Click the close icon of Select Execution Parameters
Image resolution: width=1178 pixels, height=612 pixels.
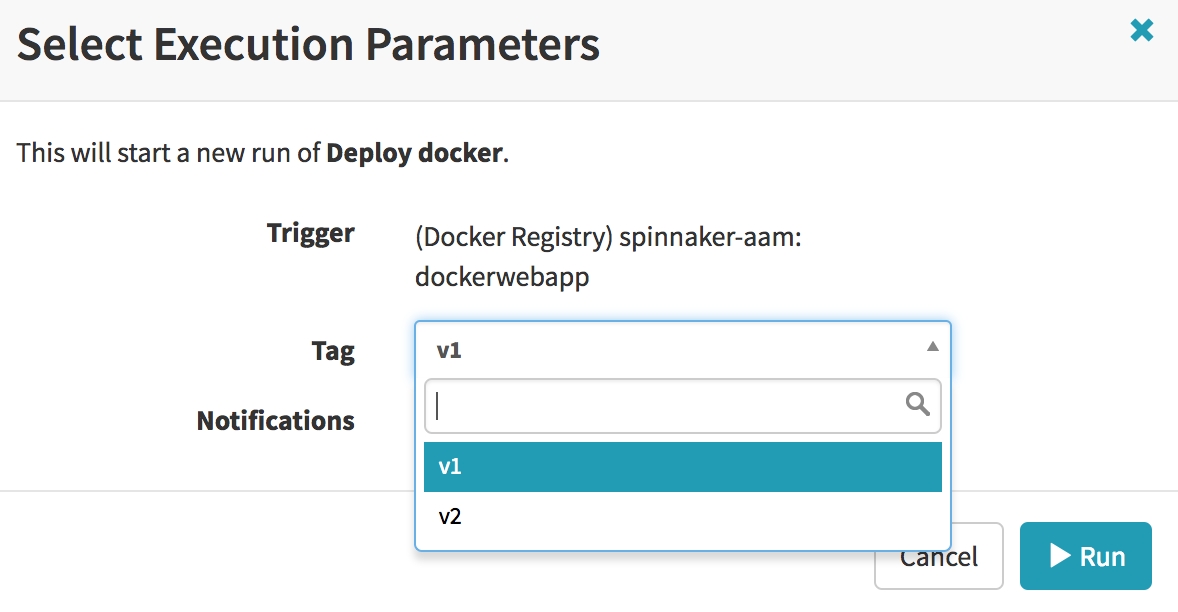(x=1141, y=30)
